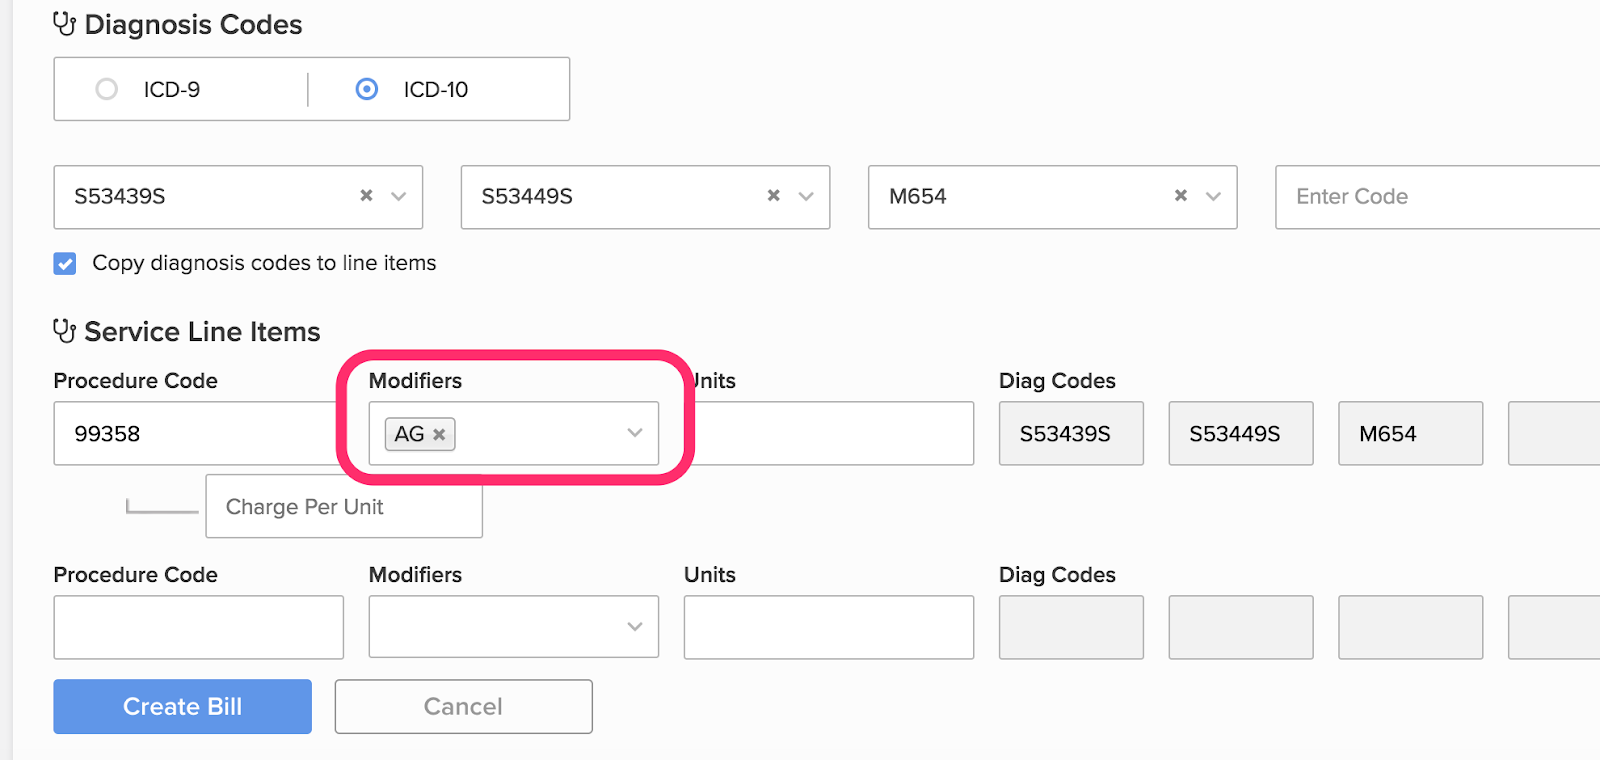Image resolution: width=1600 pixels, height=760 pixels.
Task: Uncheck Copy diagnosis codes to line items
Action: click(65, 263)
